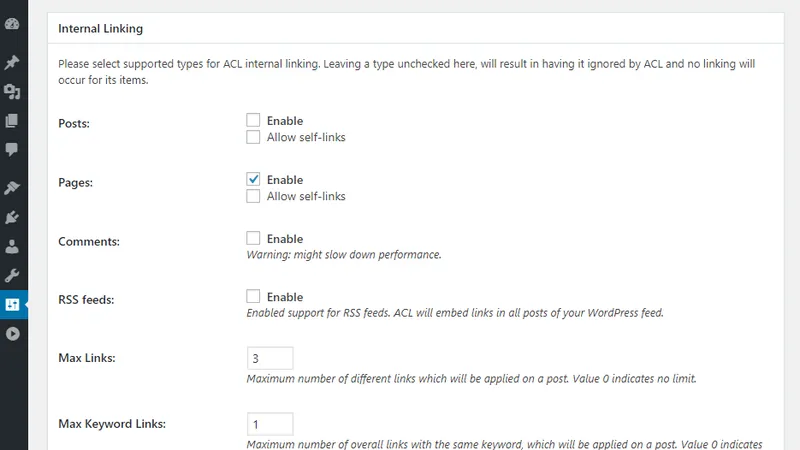800x450 pixels.
Task: Focus the Max Keyword Links field
Action: click(x=270, y=424)
